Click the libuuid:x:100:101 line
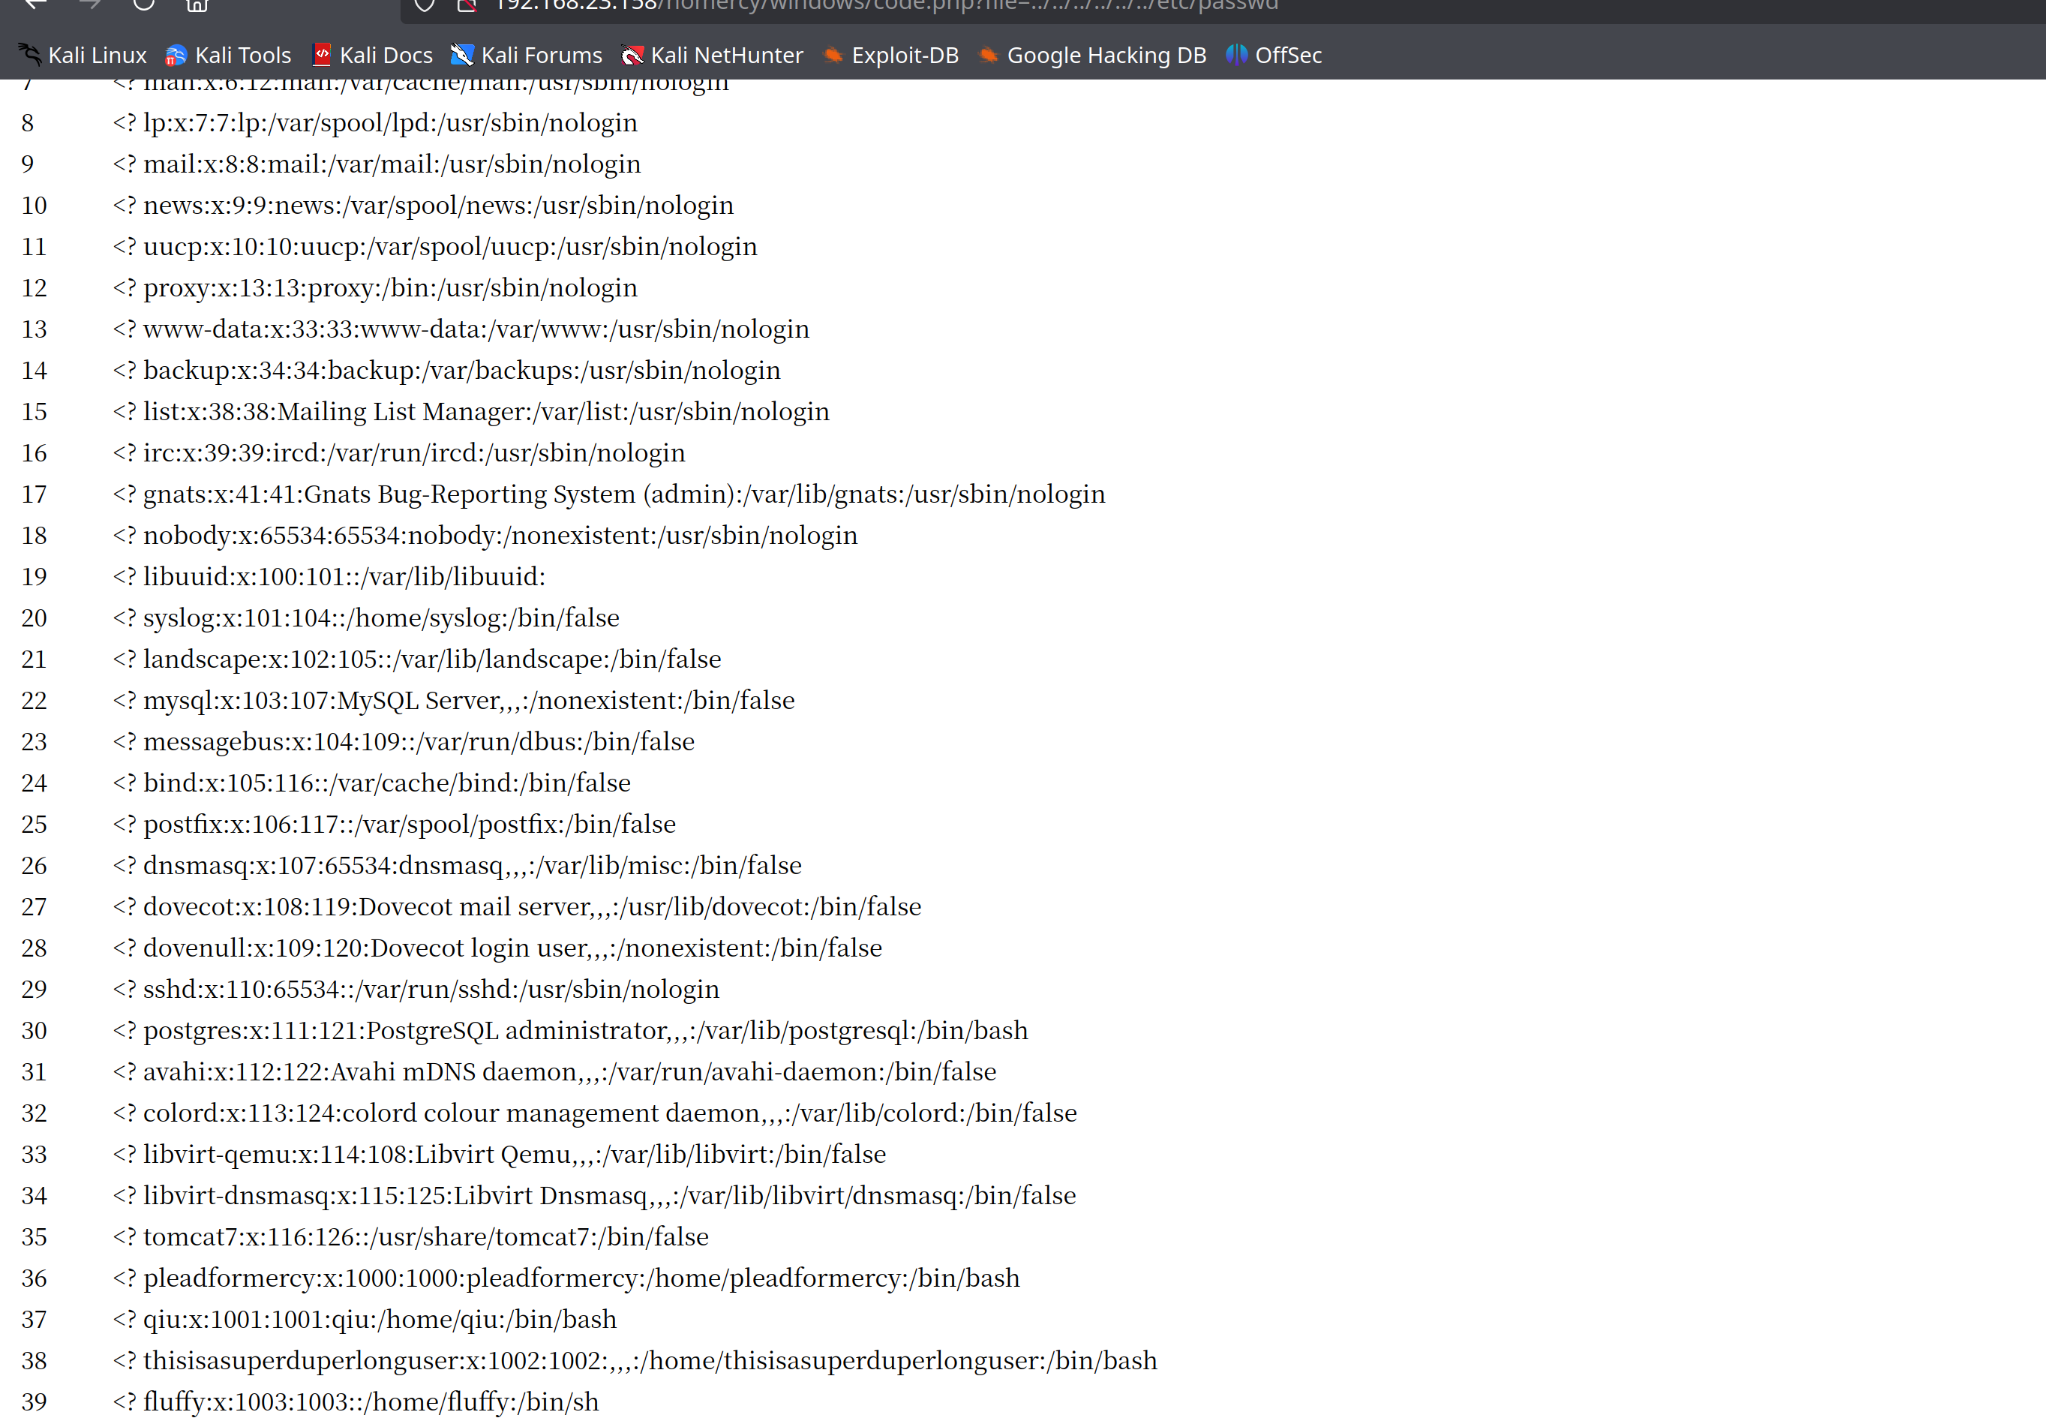The image size is (2046, 1418). [329, 576]
